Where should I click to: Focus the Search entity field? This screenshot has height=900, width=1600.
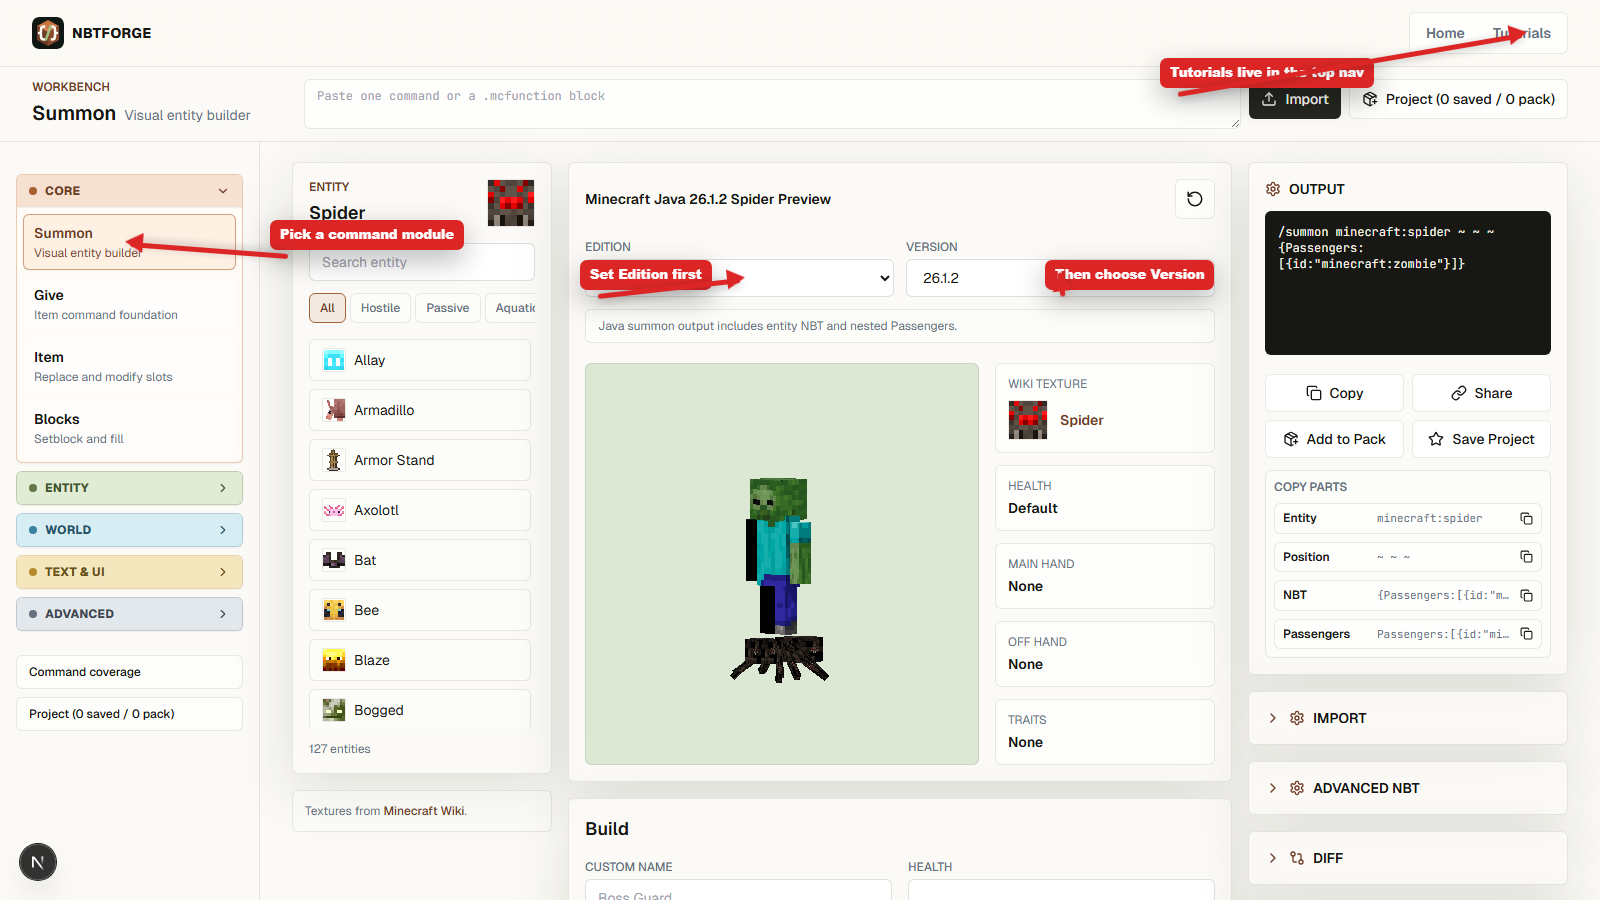[x=422, y=262]
